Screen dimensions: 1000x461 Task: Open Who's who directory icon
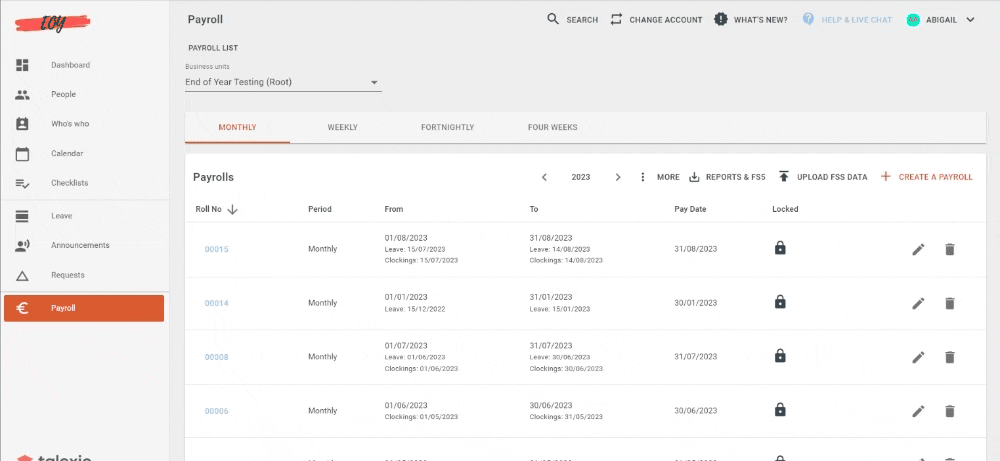tap(22, 124)
